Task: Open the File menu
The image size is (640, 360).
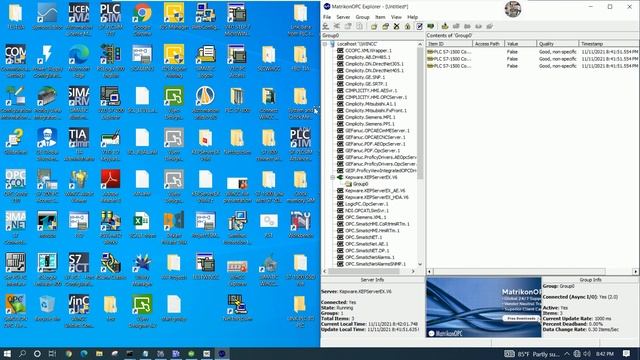Action: tap(327, 17)
